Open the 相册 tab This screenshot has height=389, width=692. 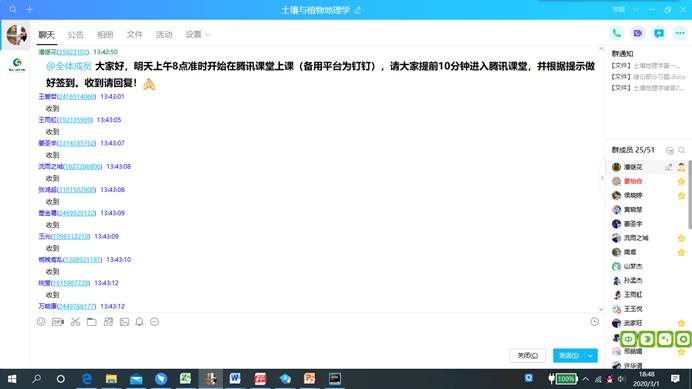click(105, 35)
